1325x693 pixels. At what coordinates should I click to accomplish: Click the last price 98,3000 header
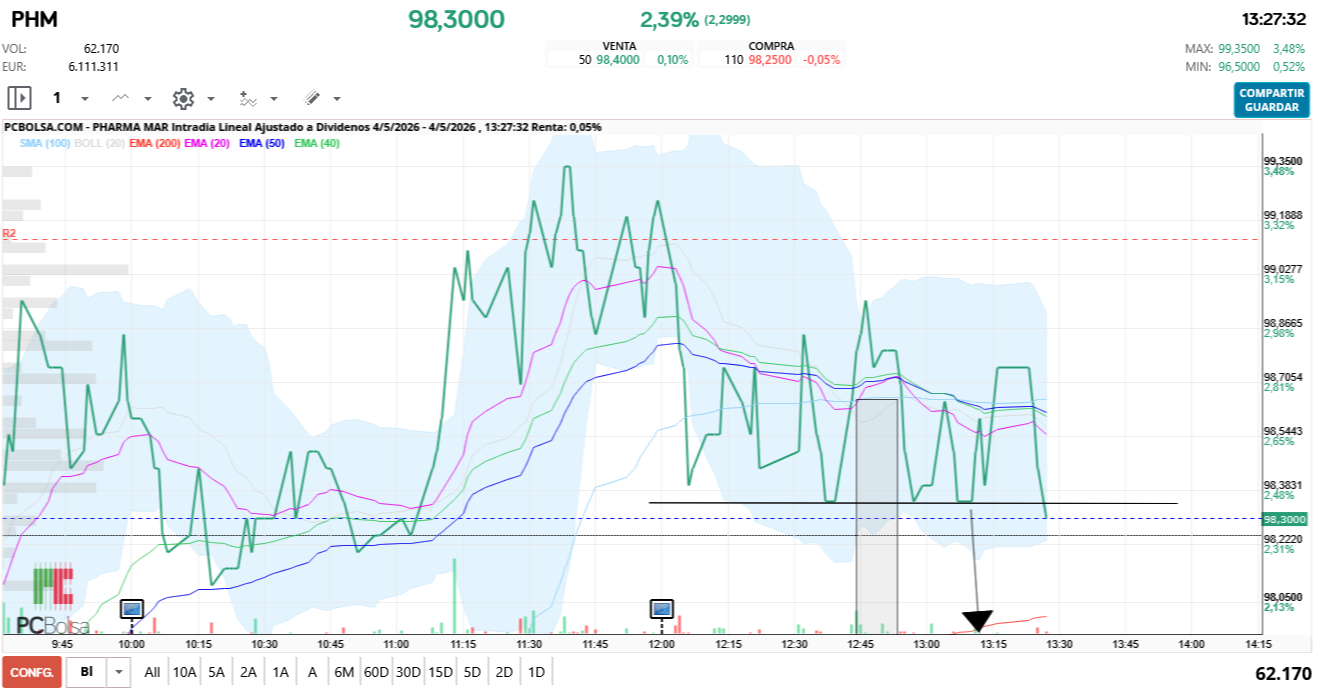[457, 19]
